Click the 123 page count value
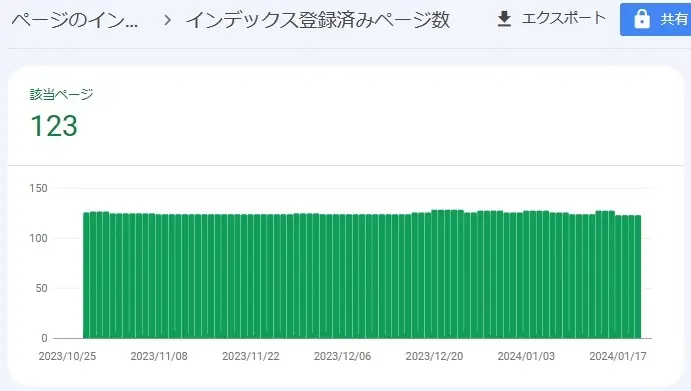691x391 pixels. click(54, 126)
